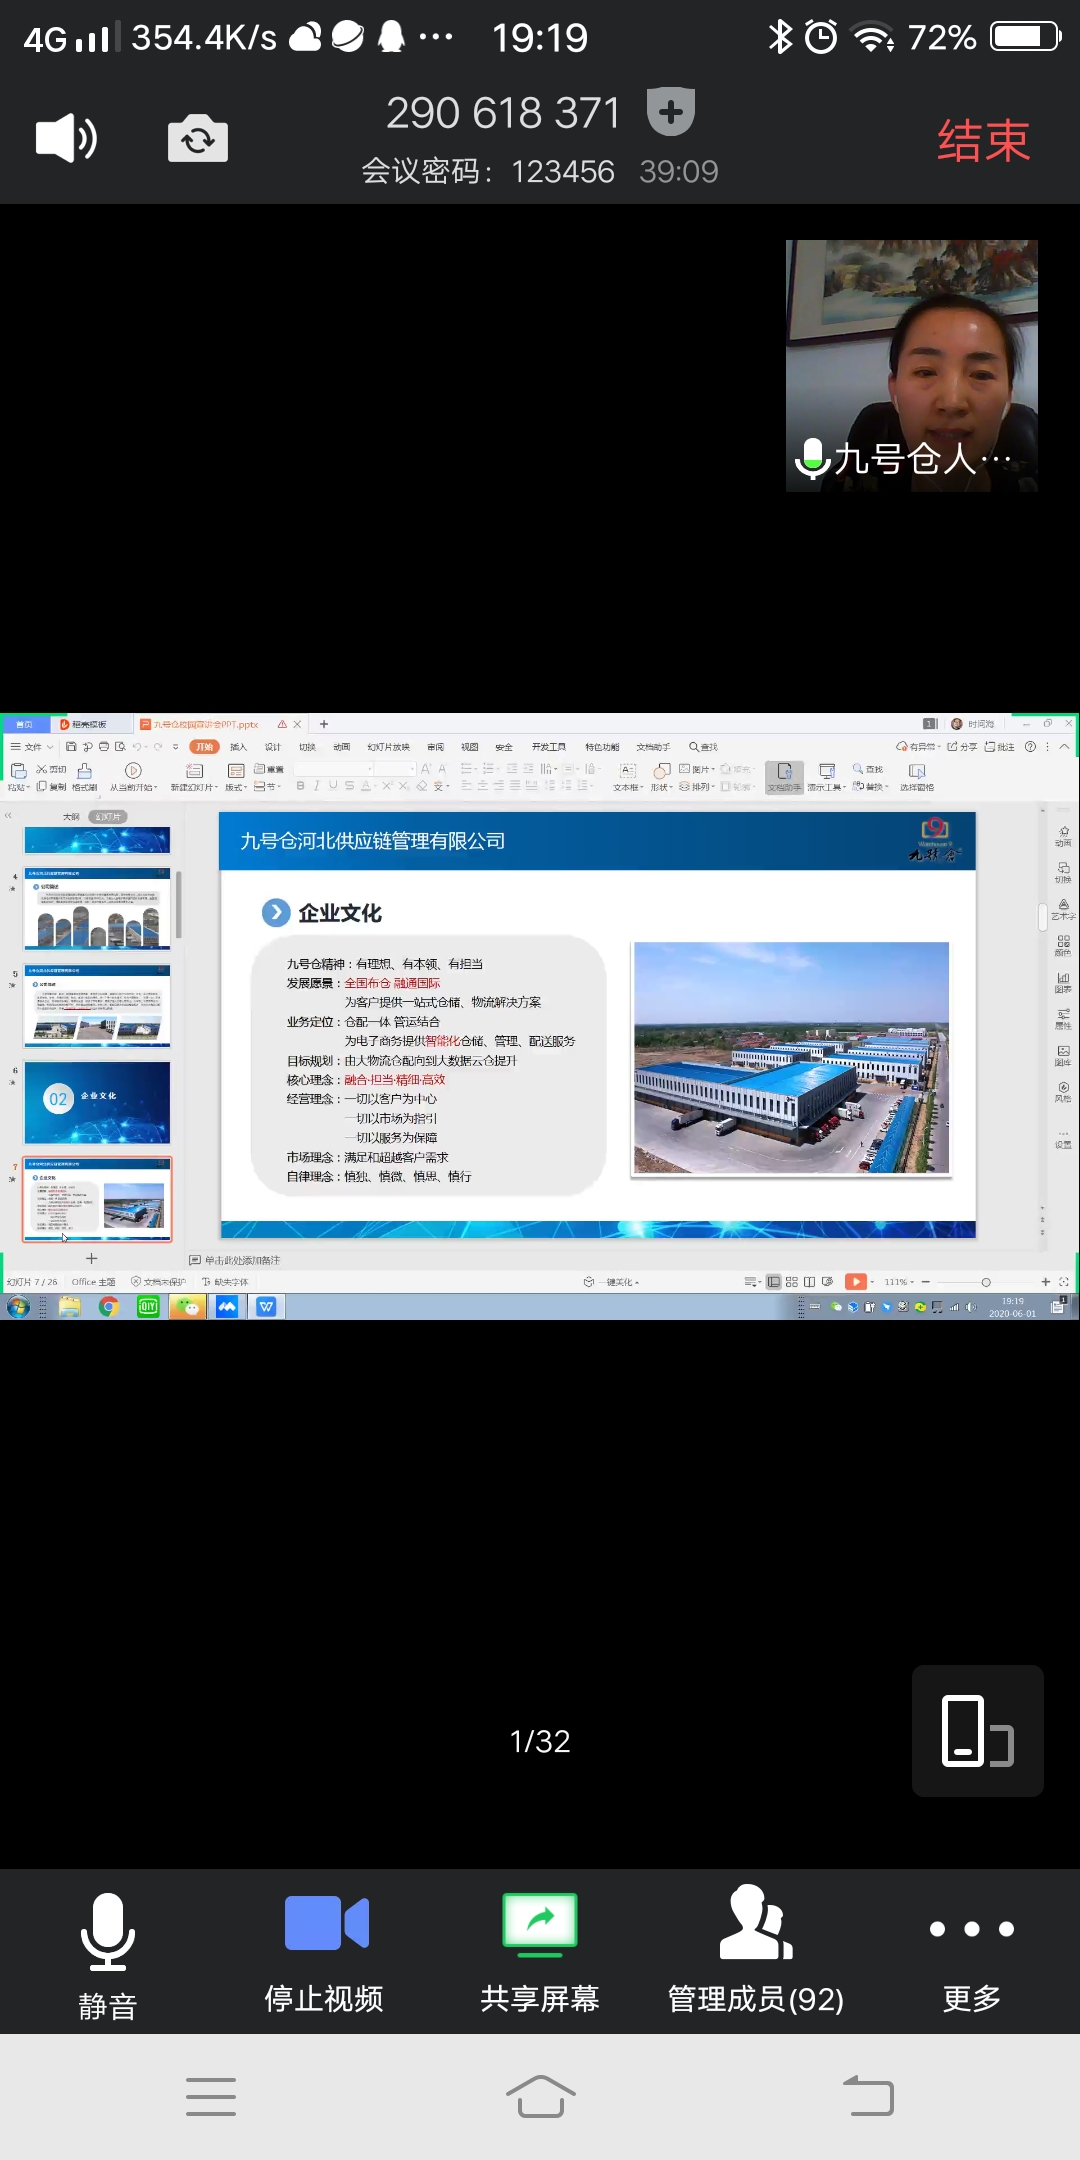Collapse the WPS ribbon with the chevron
Image resolution: width=1080 pixels, height=2160 pixels.
[1065, 747]
